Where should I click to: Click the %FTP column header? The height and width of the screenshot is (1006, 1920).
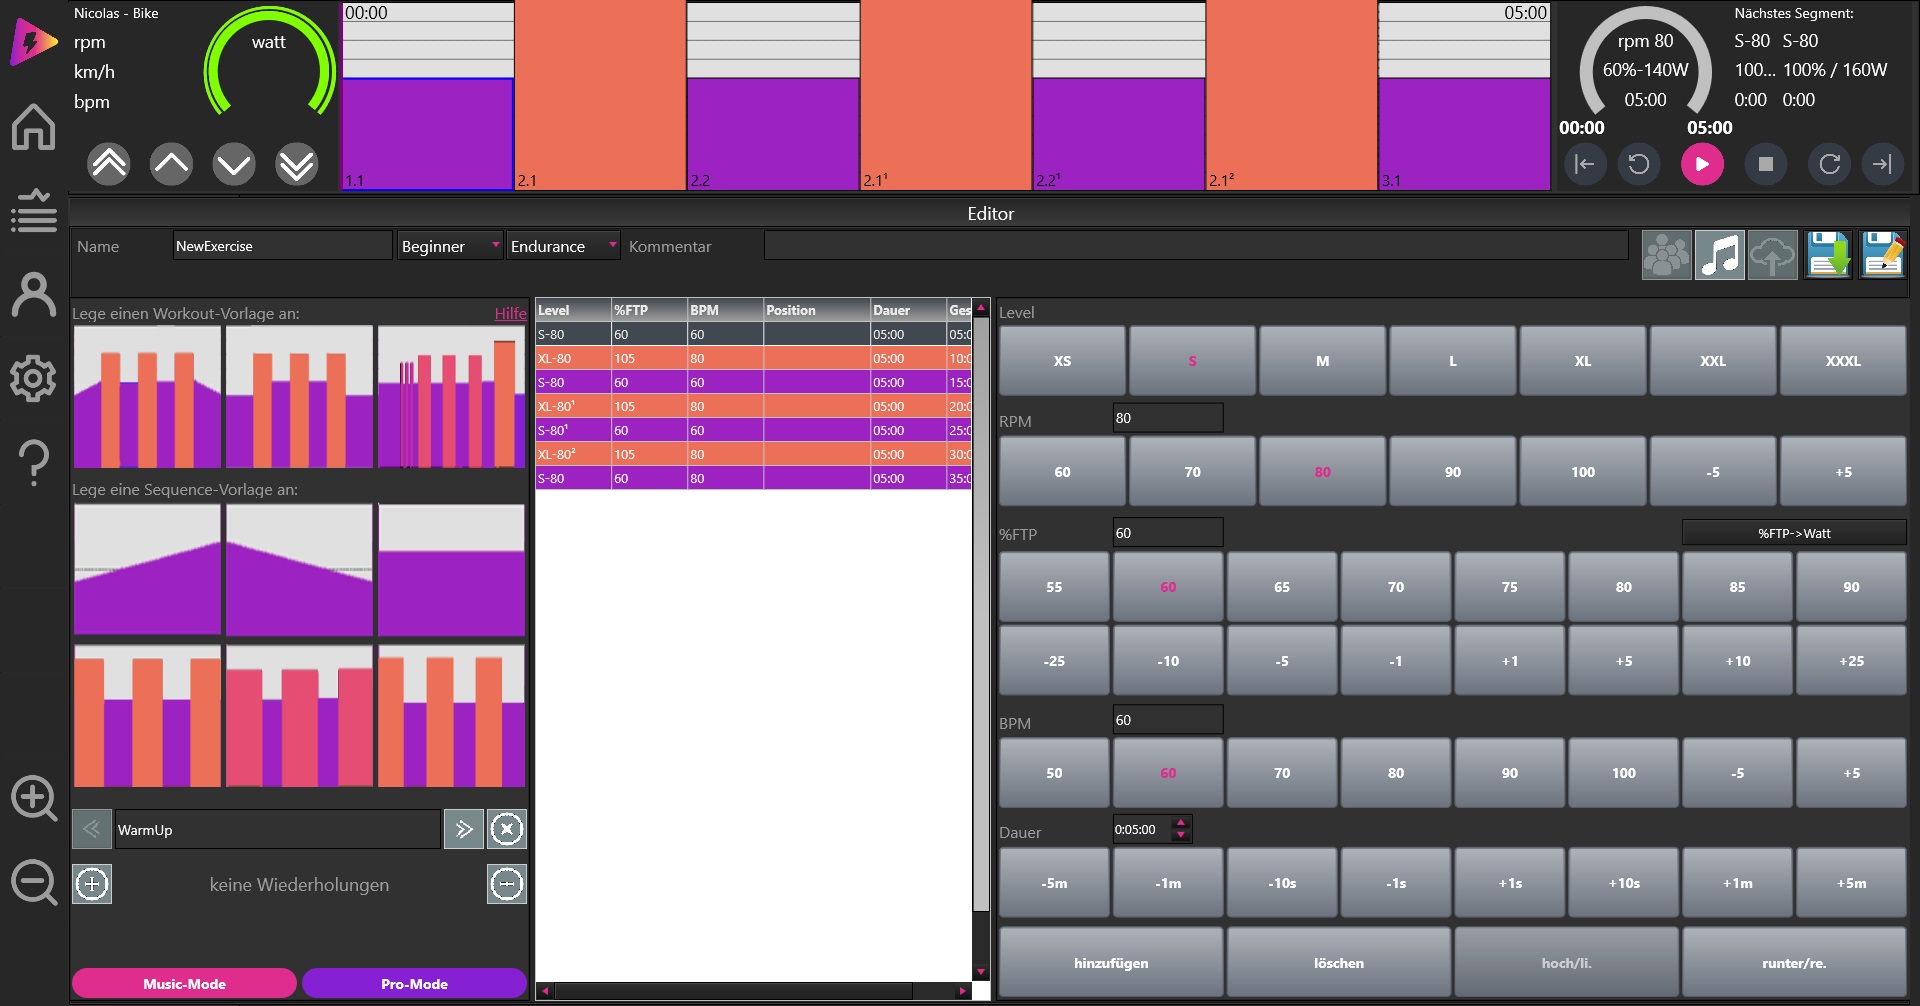click(649, 310)
